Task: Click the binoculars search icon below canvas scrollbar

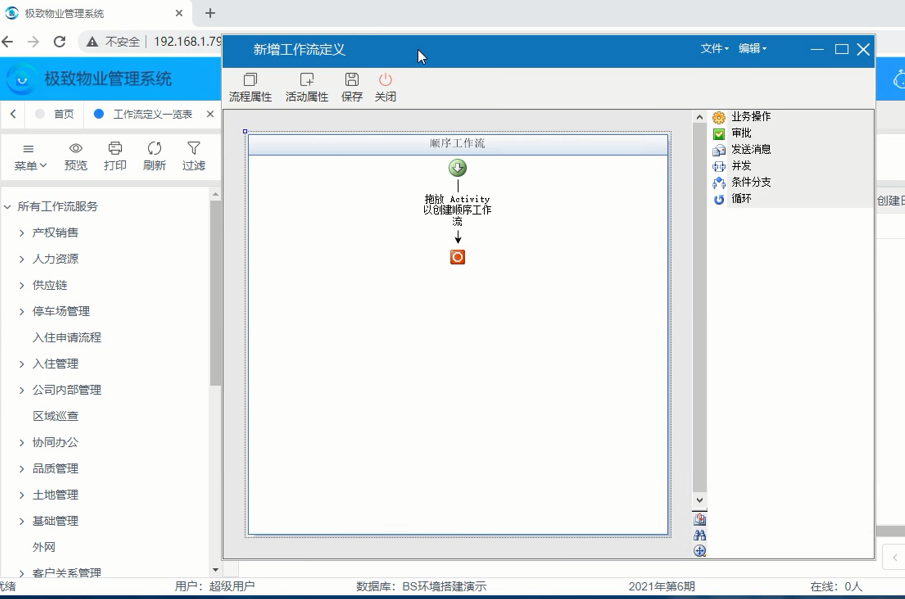Action: [700, 535]
